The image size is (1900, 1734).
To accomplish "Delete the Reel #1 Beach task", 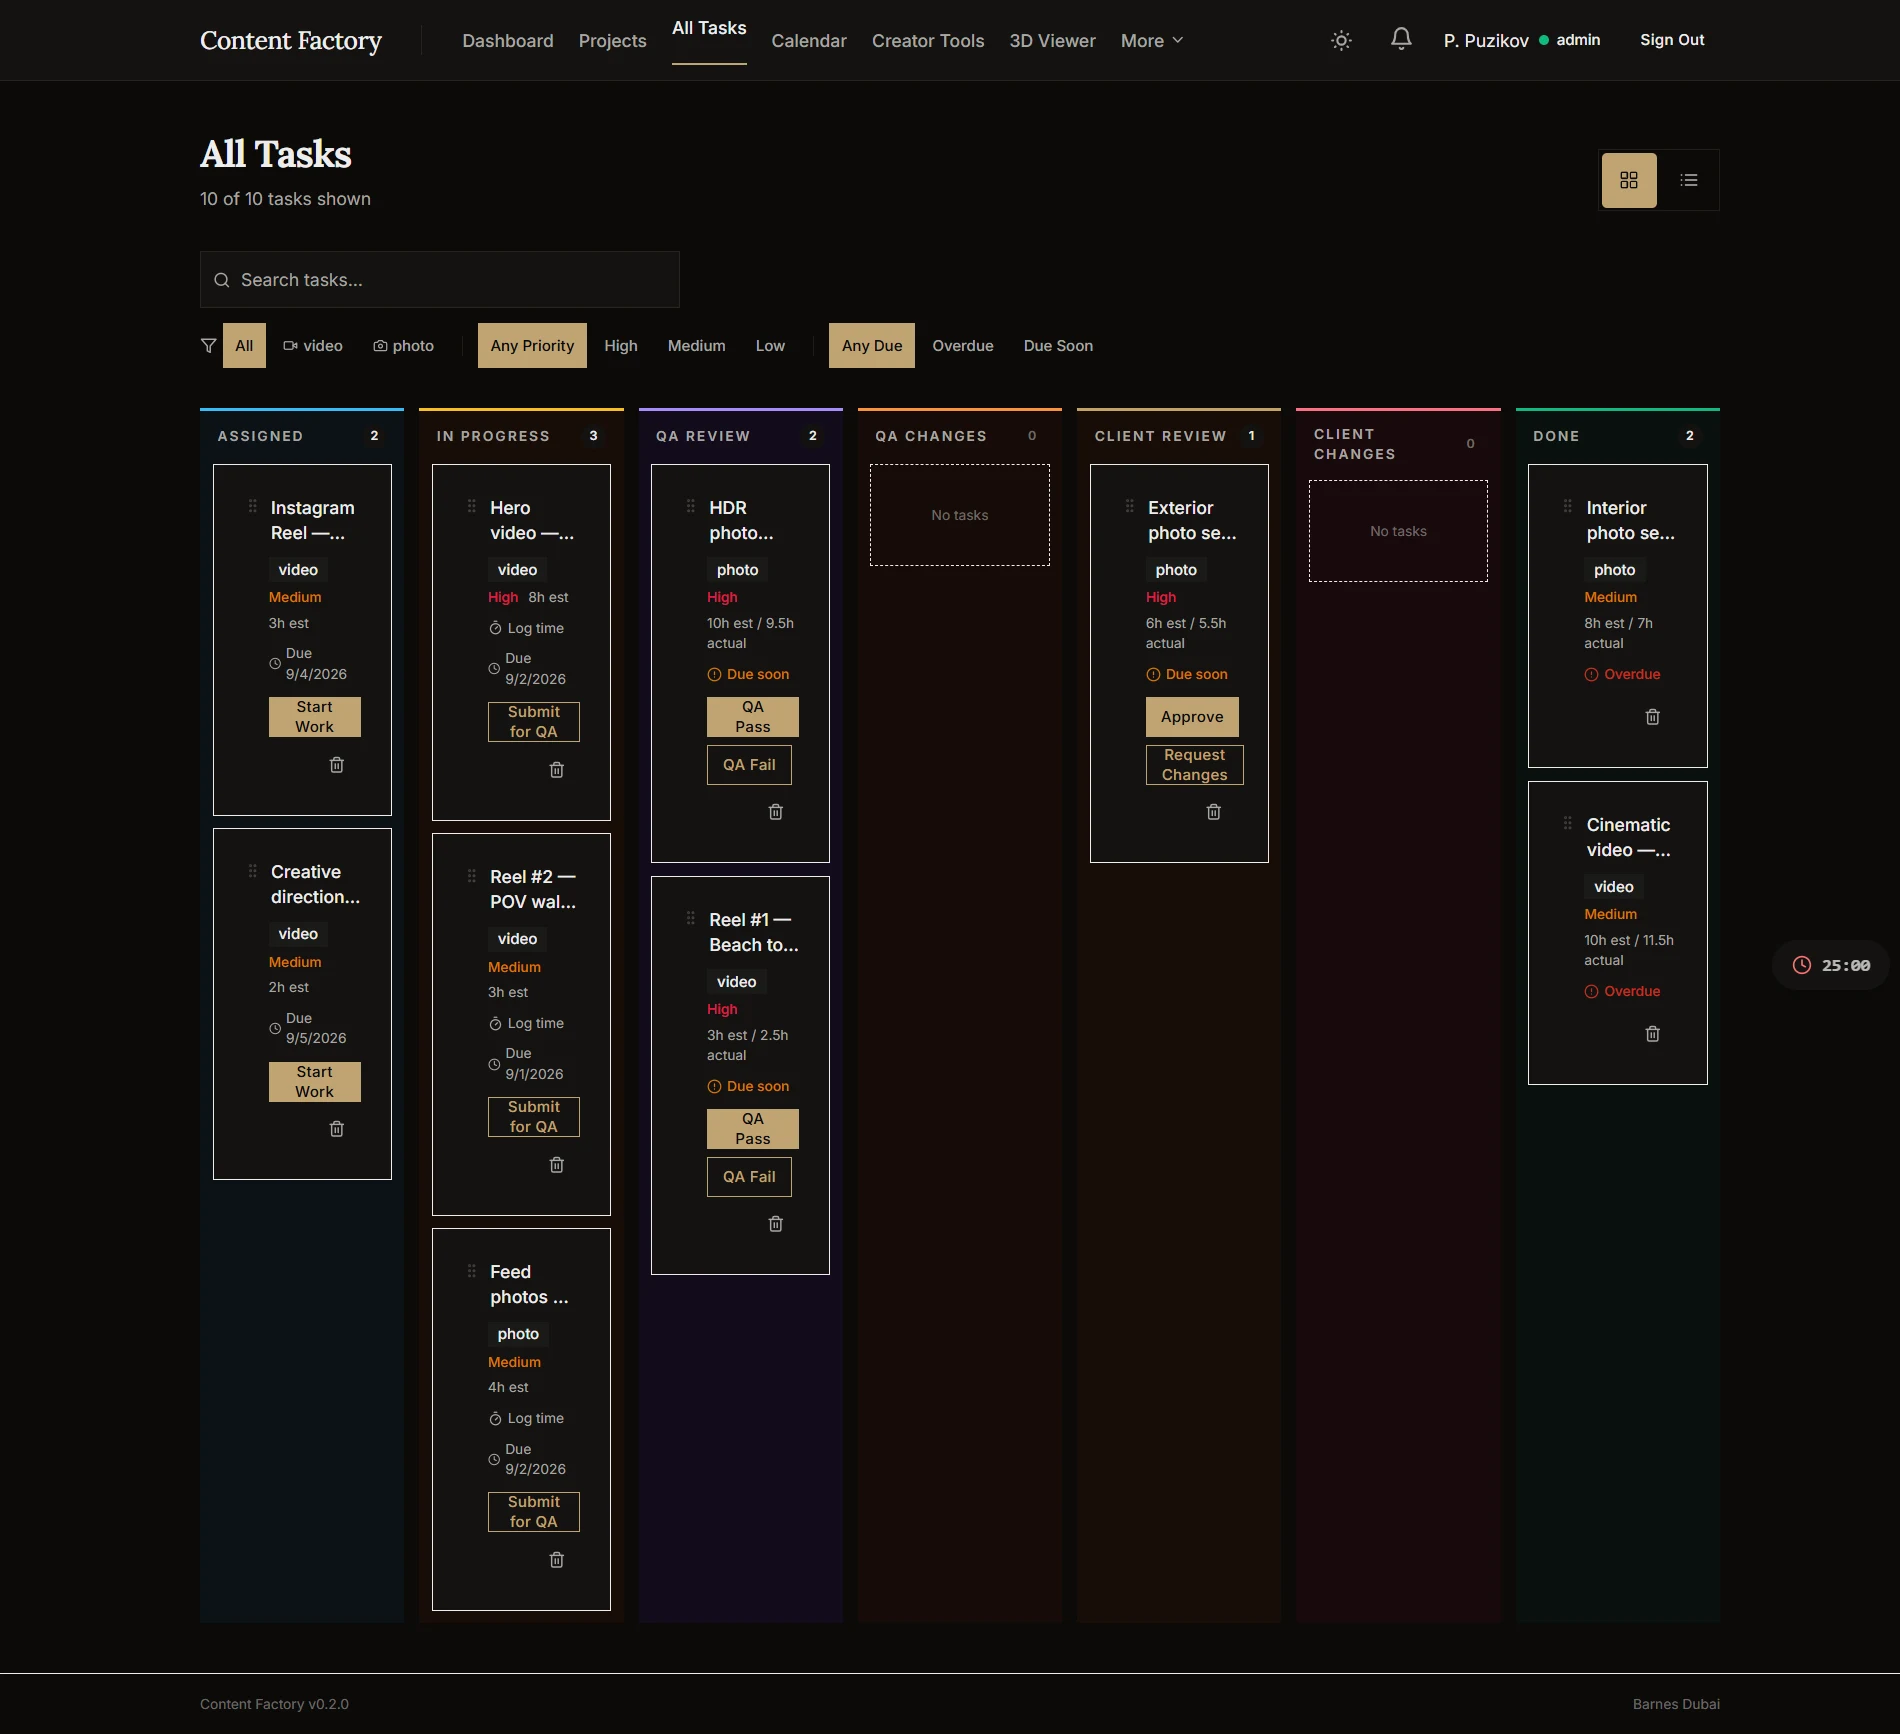I will tap(776, 1224).
